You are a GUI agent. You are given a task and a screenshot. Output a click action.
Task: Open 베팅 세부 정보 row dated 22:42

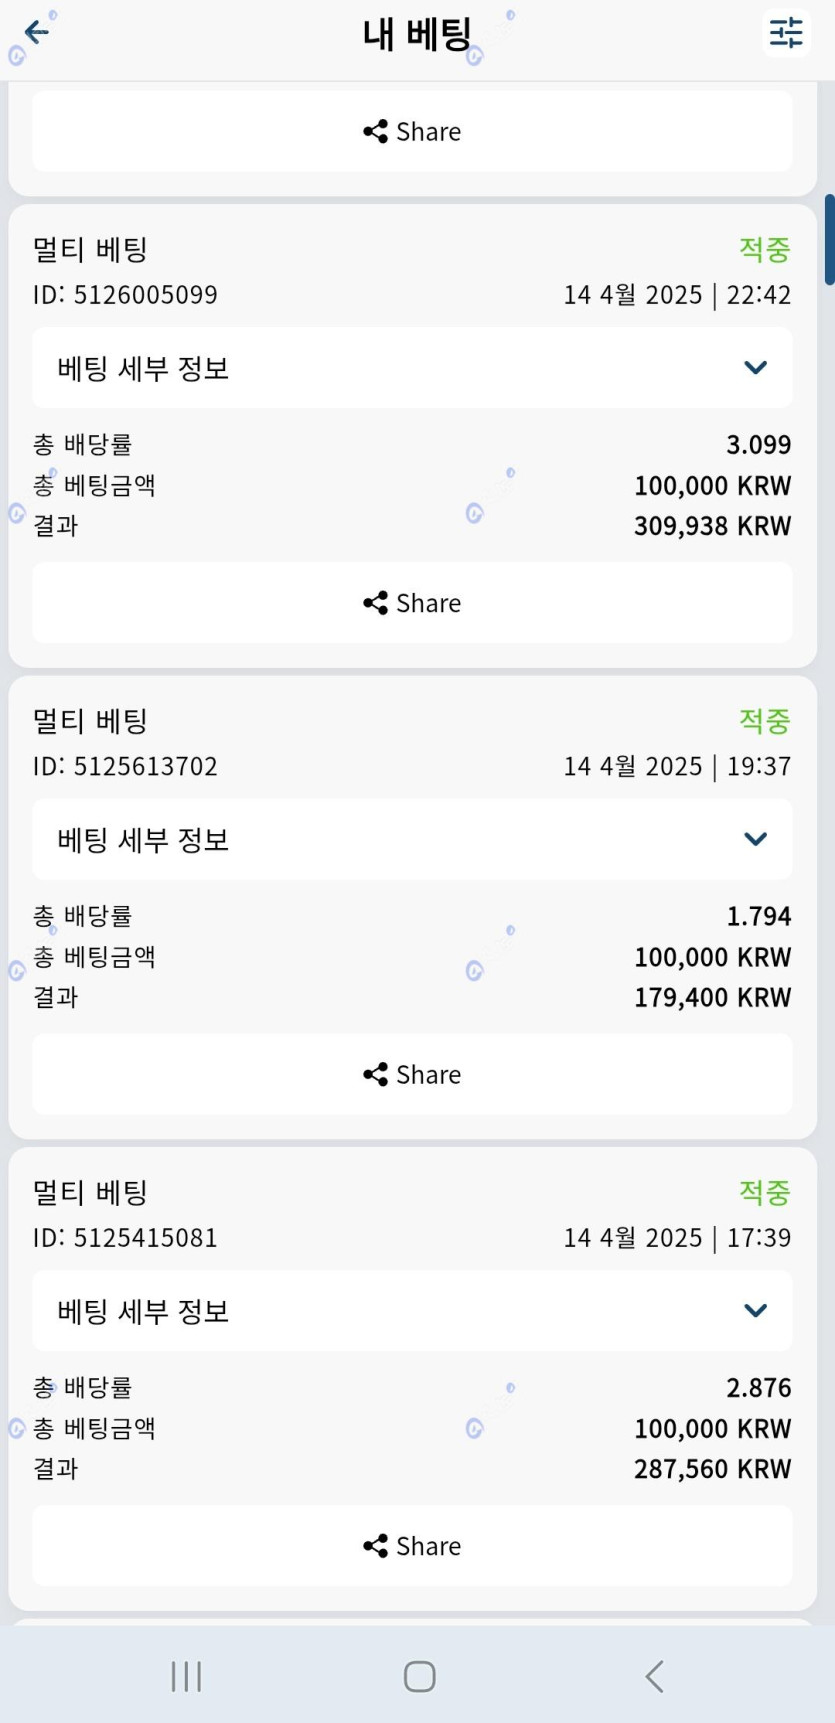pyautogui.click(x=412, y=368)
